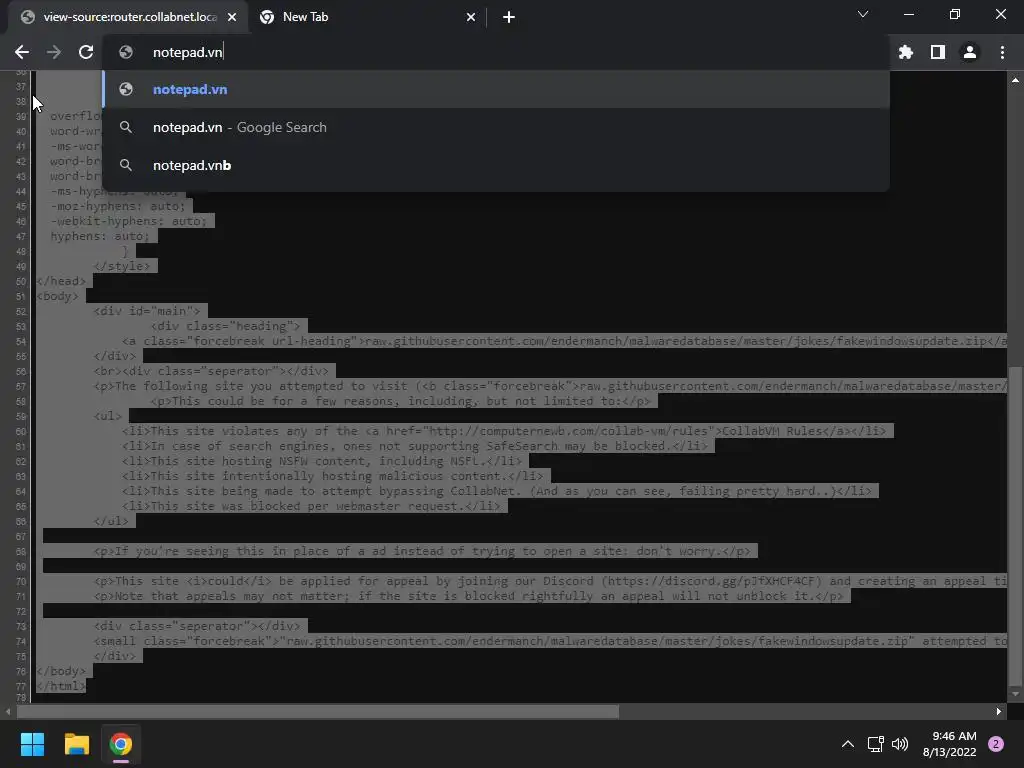This screenshot has height=768, width=1024.
Task: Open the clock showing 9:46 AM
Action: click(950, 744)
